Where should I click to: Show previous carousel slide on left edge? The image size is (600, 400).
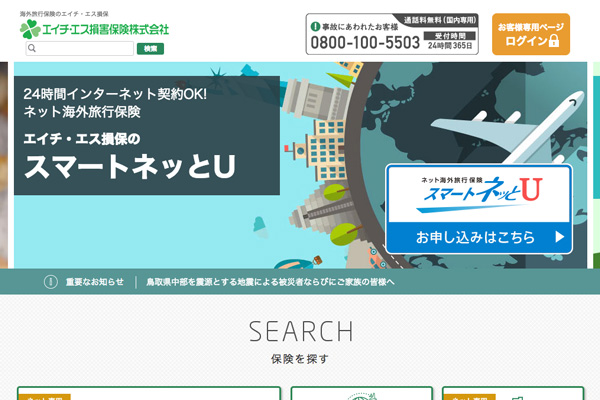(4, 165)
